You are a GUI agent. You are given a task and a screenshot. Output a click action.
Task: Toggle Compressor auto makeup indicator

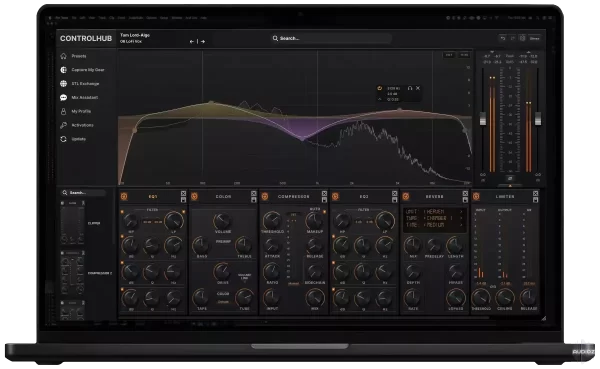click(324, 211)
